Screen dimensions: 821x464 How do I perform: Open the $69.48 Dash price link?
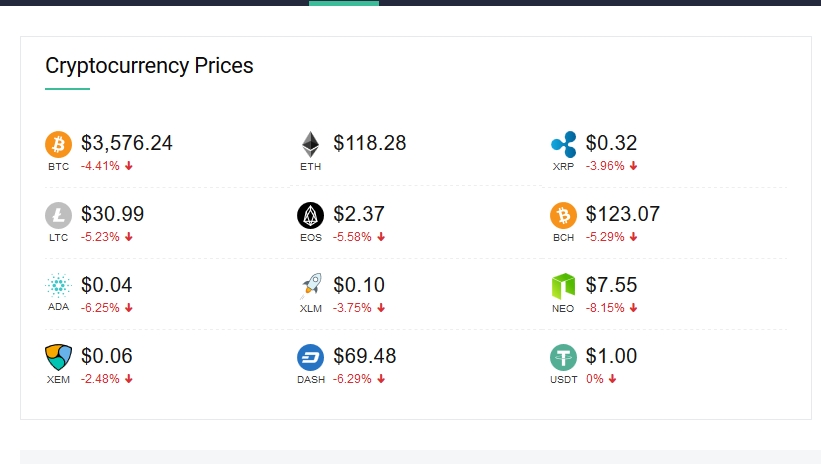click(x=364, y=356)
